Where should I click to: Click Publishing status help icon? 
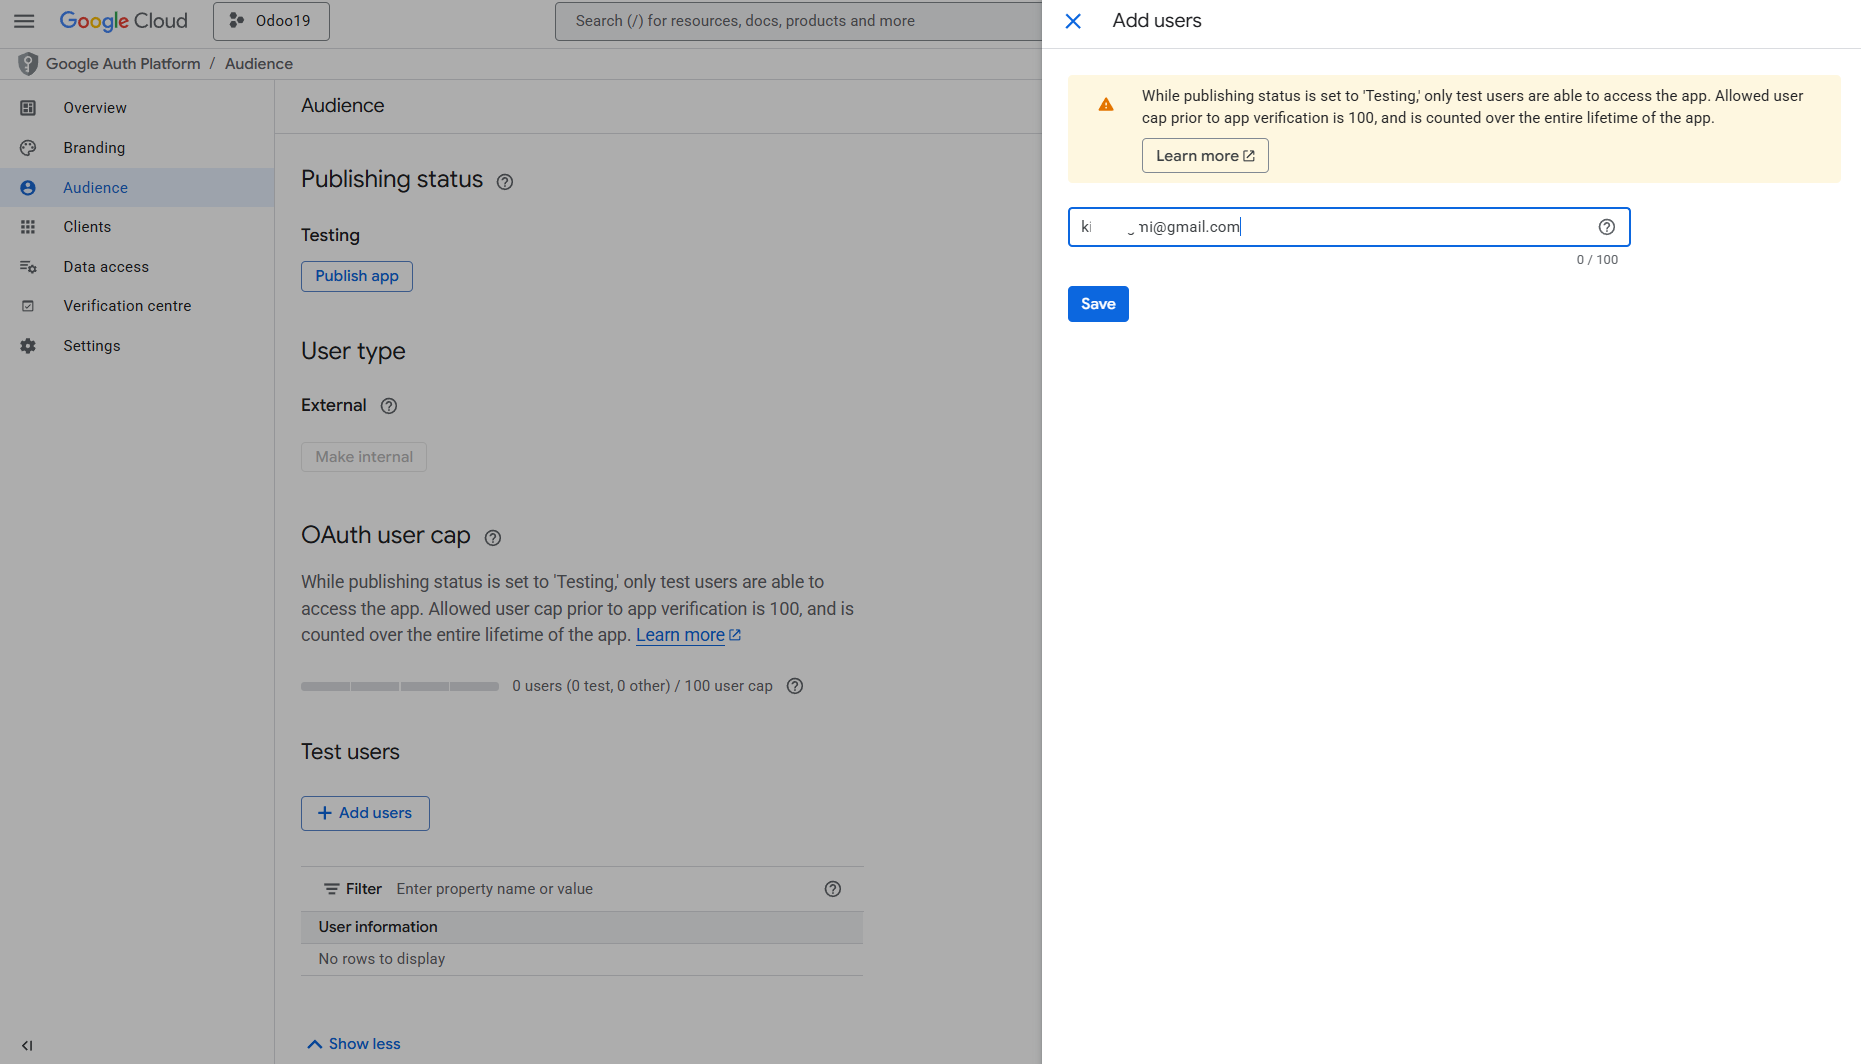pos(505,182)
